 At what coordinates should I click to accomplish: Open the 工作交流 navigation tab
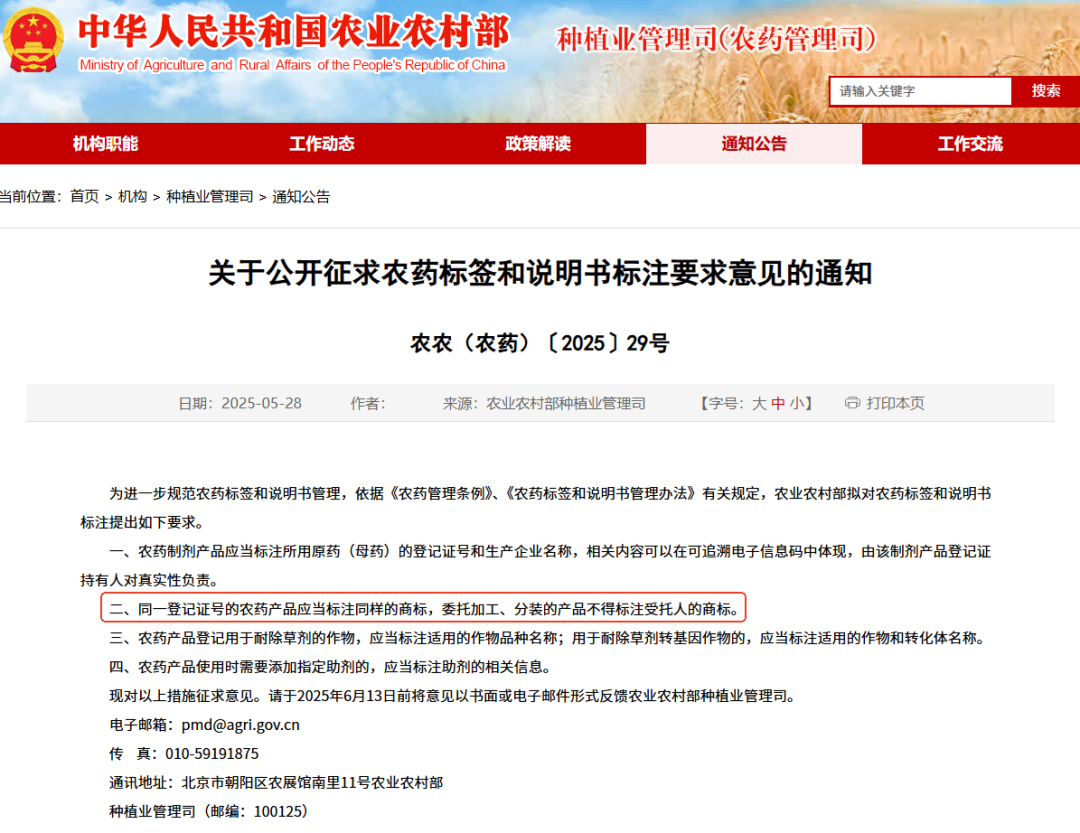tap(970, 143)
